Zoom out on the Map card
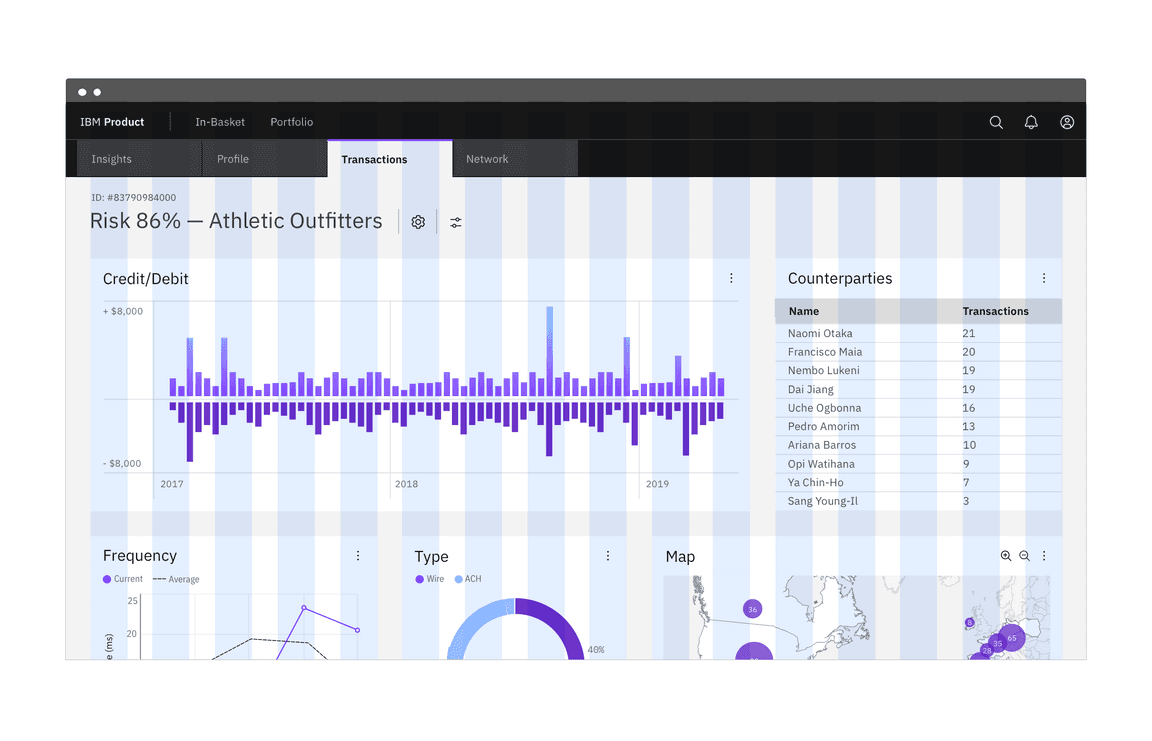The height and width of the screenshot is (741, 1152). click(1024, 556)
